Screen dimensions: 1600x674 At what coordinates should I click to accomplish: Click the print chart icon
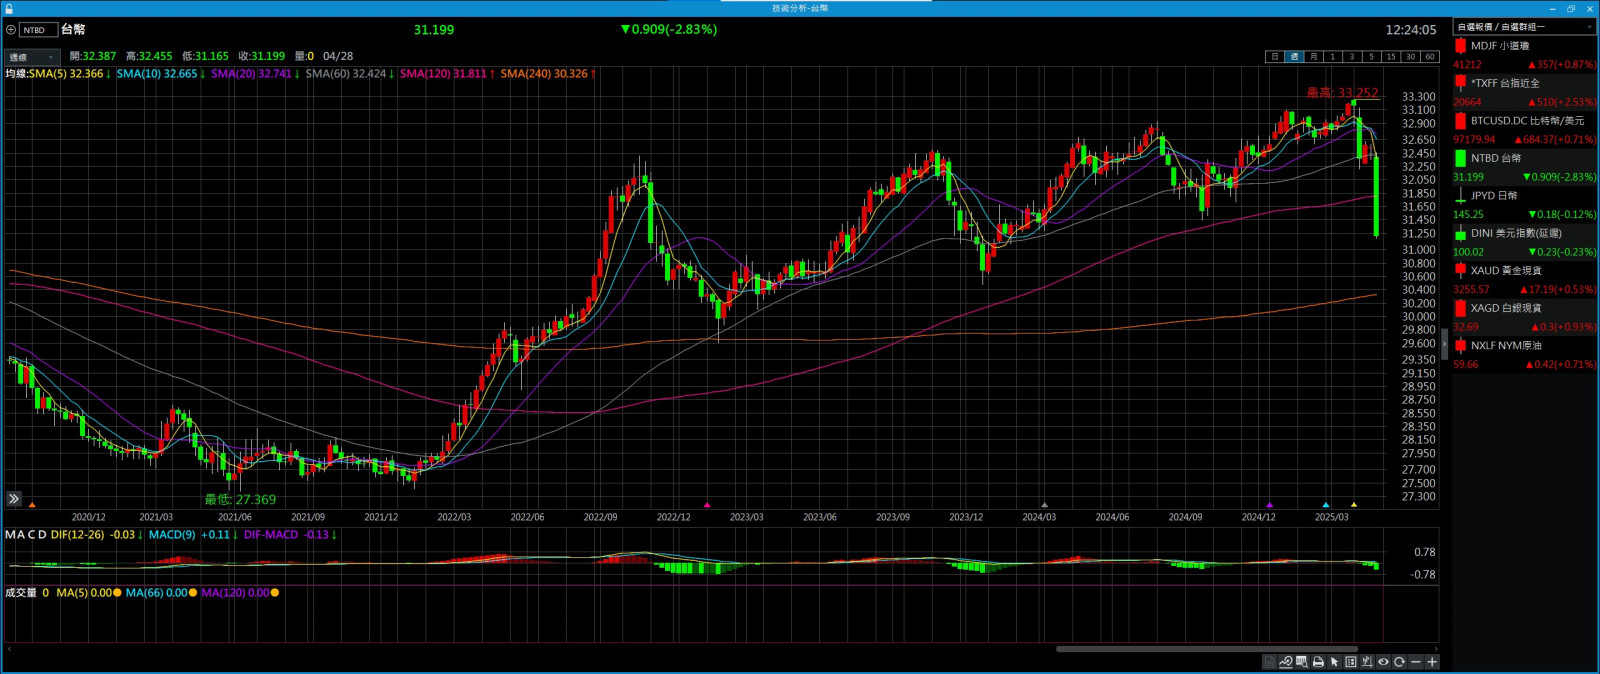pyautogui.click(x=1318, y=662)
